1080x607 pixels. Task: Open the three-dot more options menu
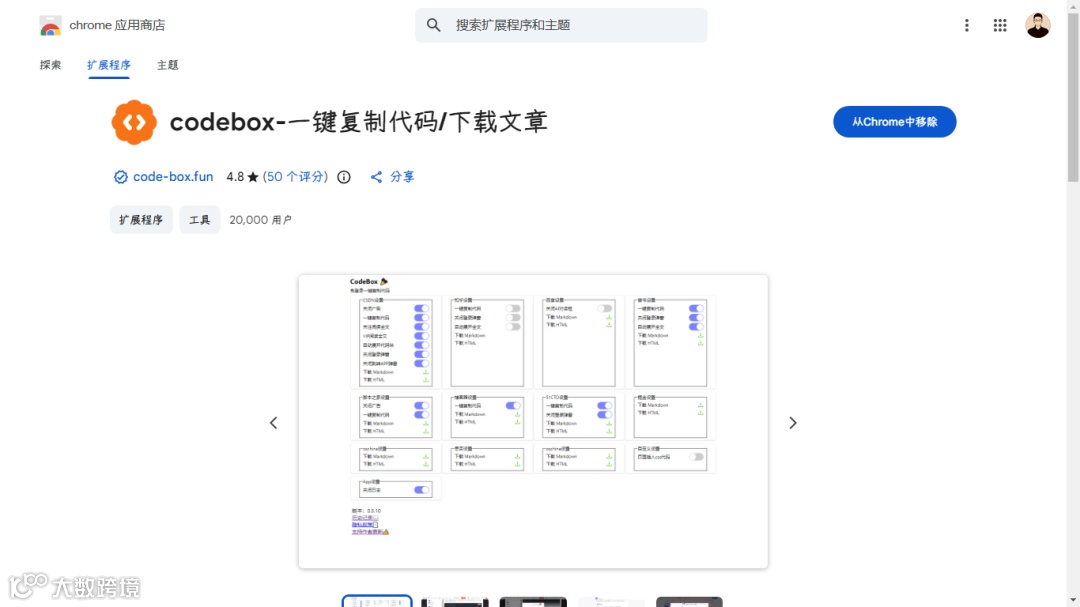(x=966, y=25)
